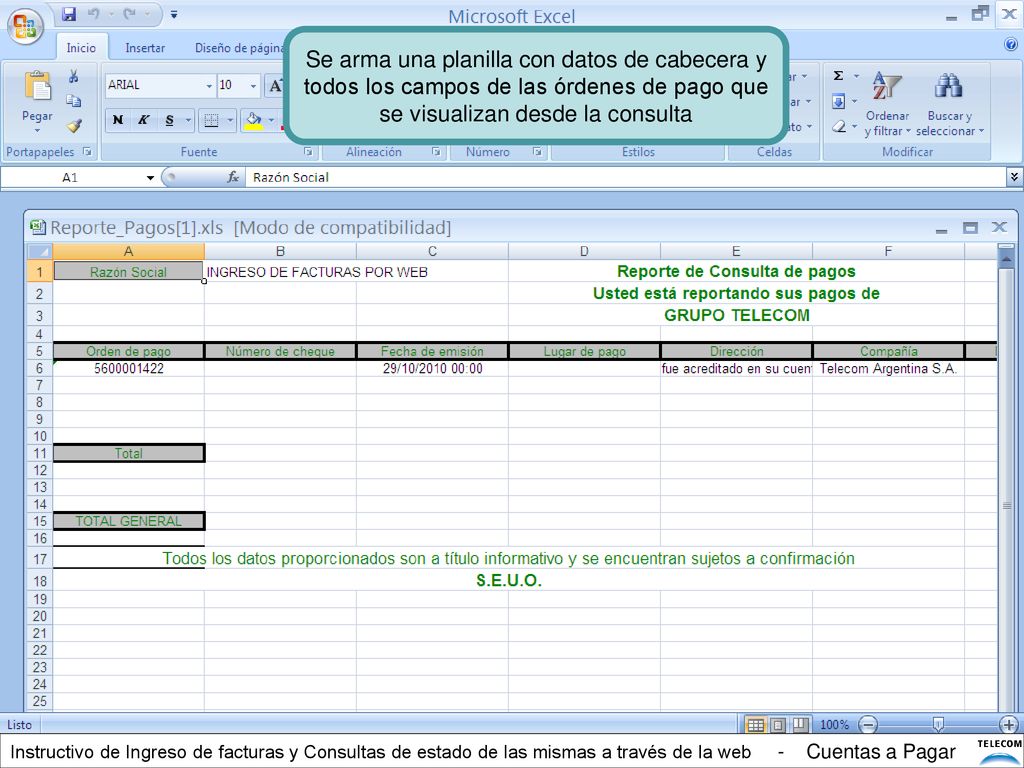Image resolution: width=1024 pixels, height=768 pixels.
Task: Switch to Page Break Preview icon
Action: (x=800, y=724)
